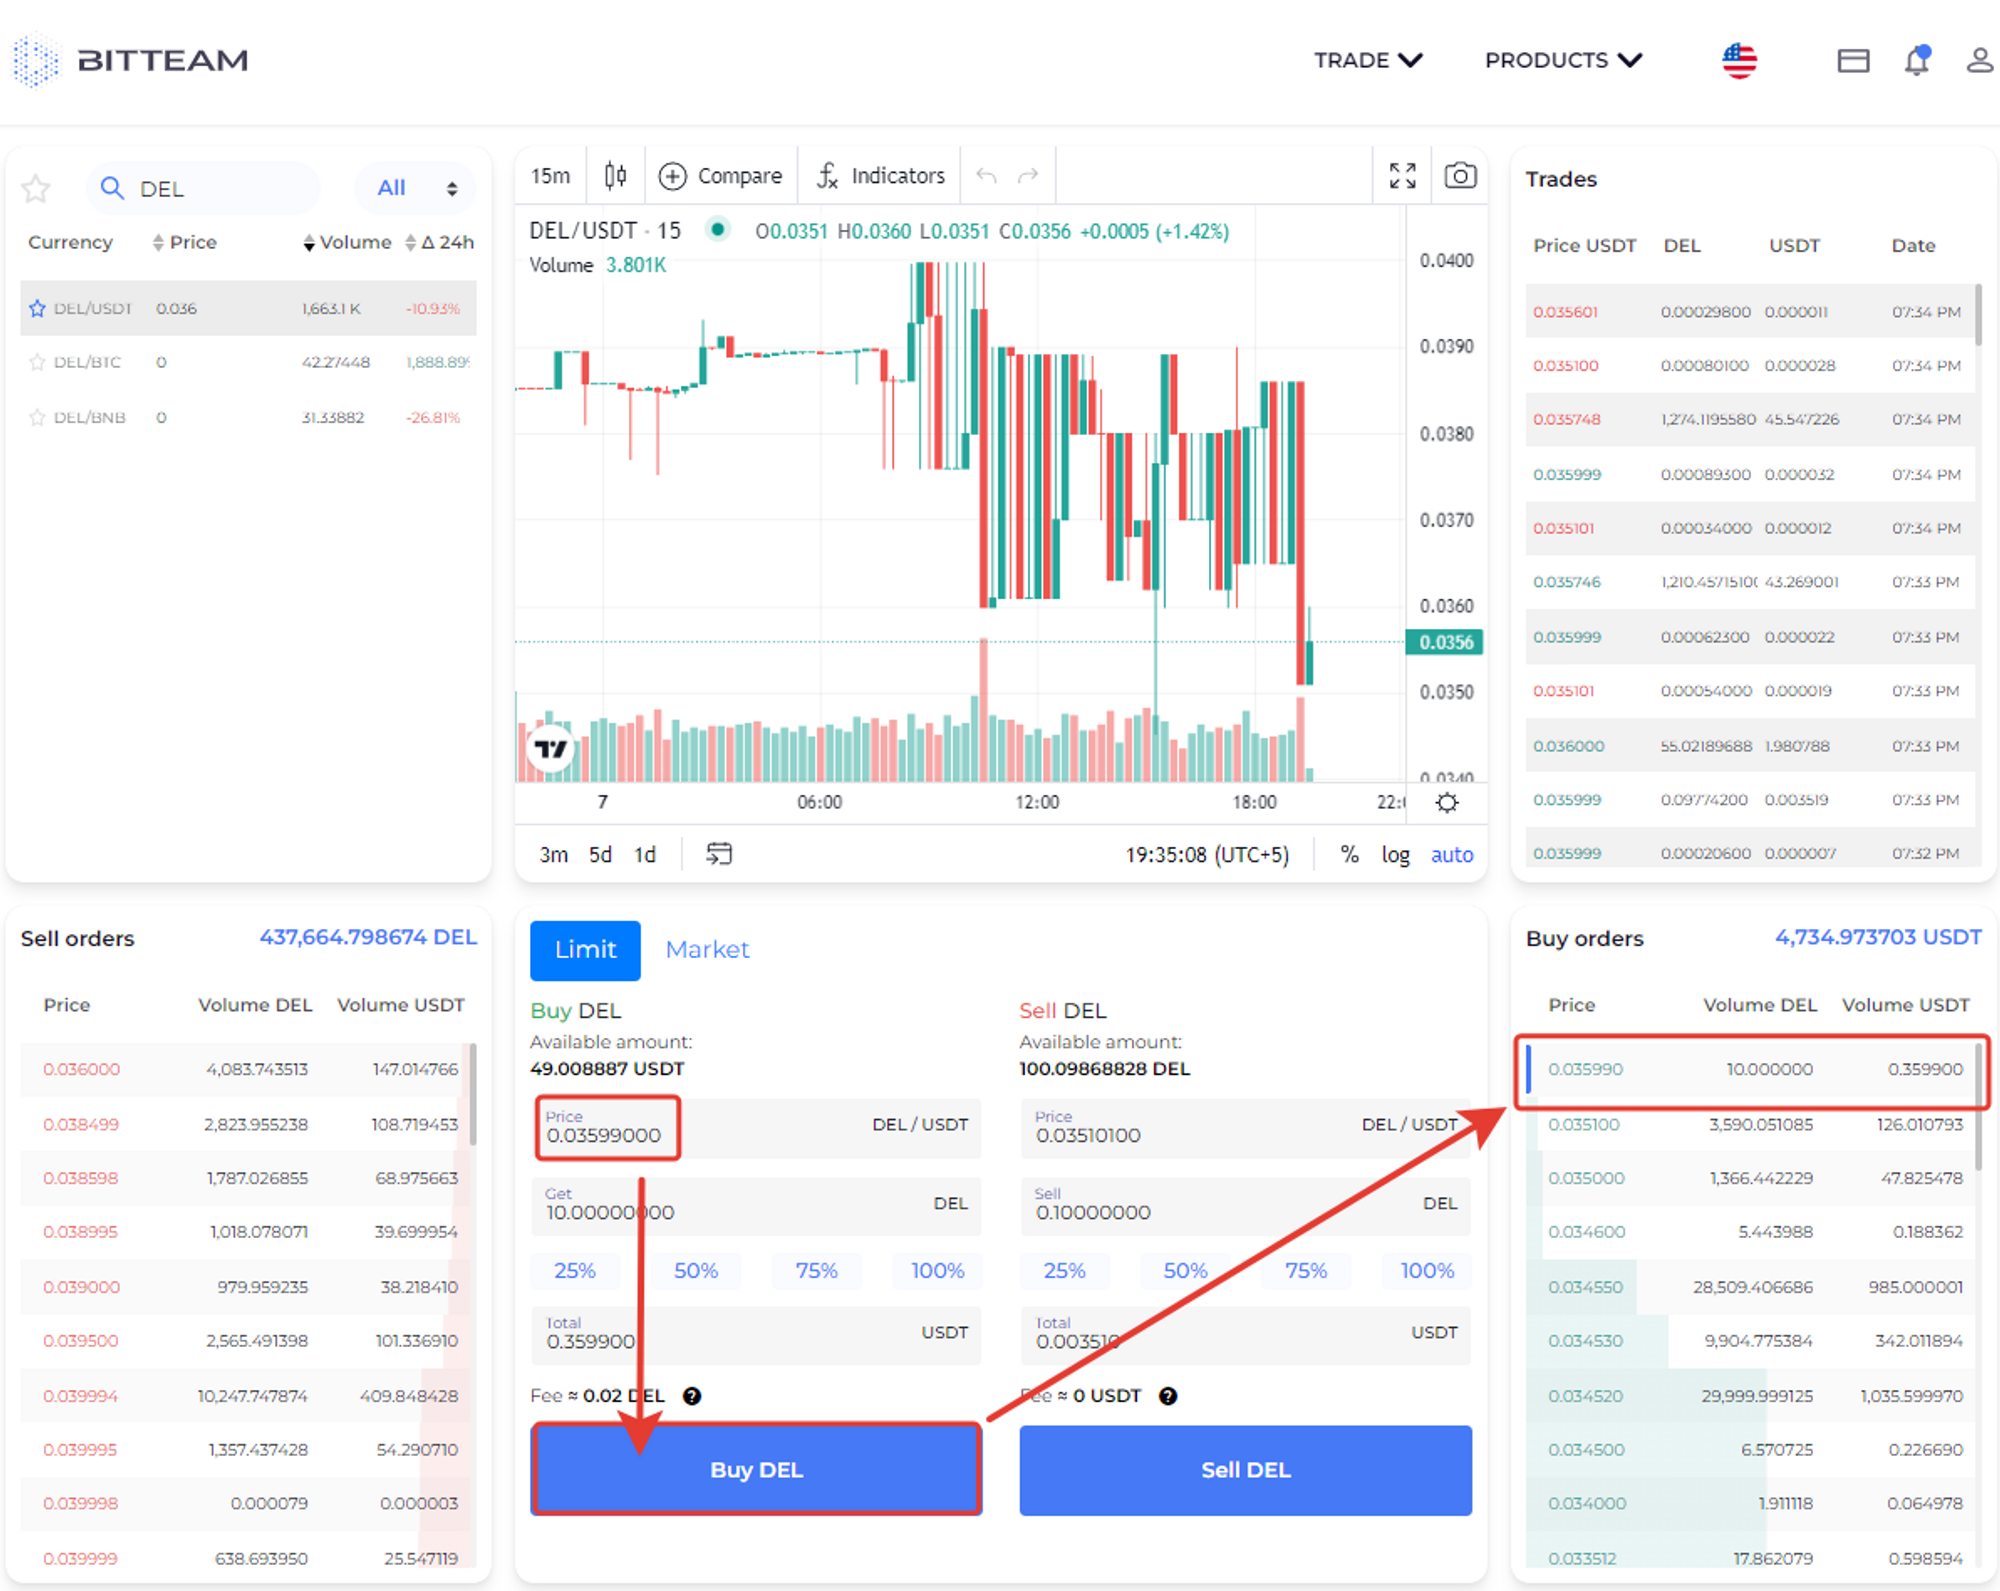Open chart settings gear
Viewport: 2000px width, 1591px height.
coord(1447,802)
